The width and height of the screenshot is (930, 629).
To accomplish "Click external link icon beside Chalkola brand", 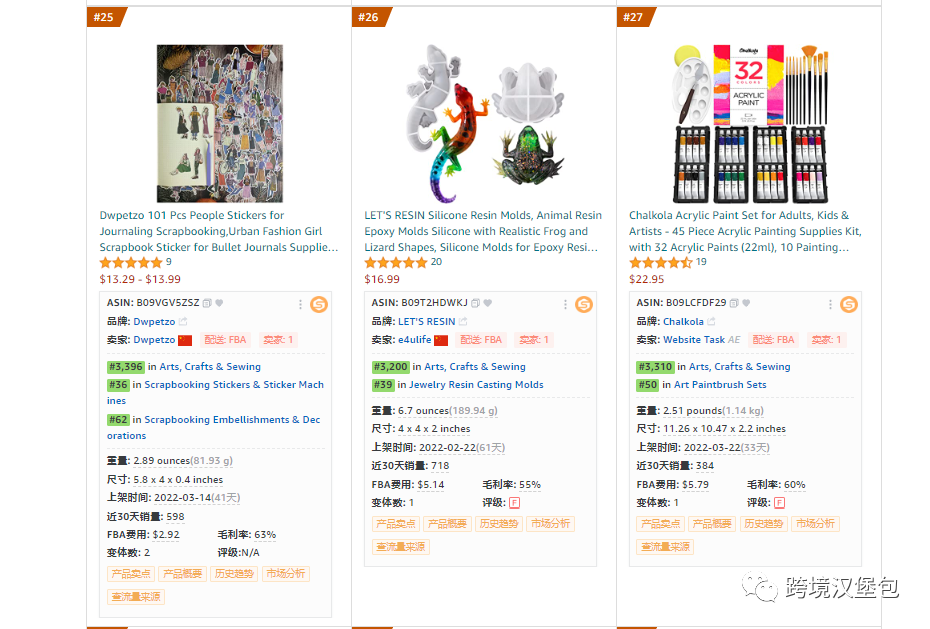I will pyautogui.click(x=711, y=321).
